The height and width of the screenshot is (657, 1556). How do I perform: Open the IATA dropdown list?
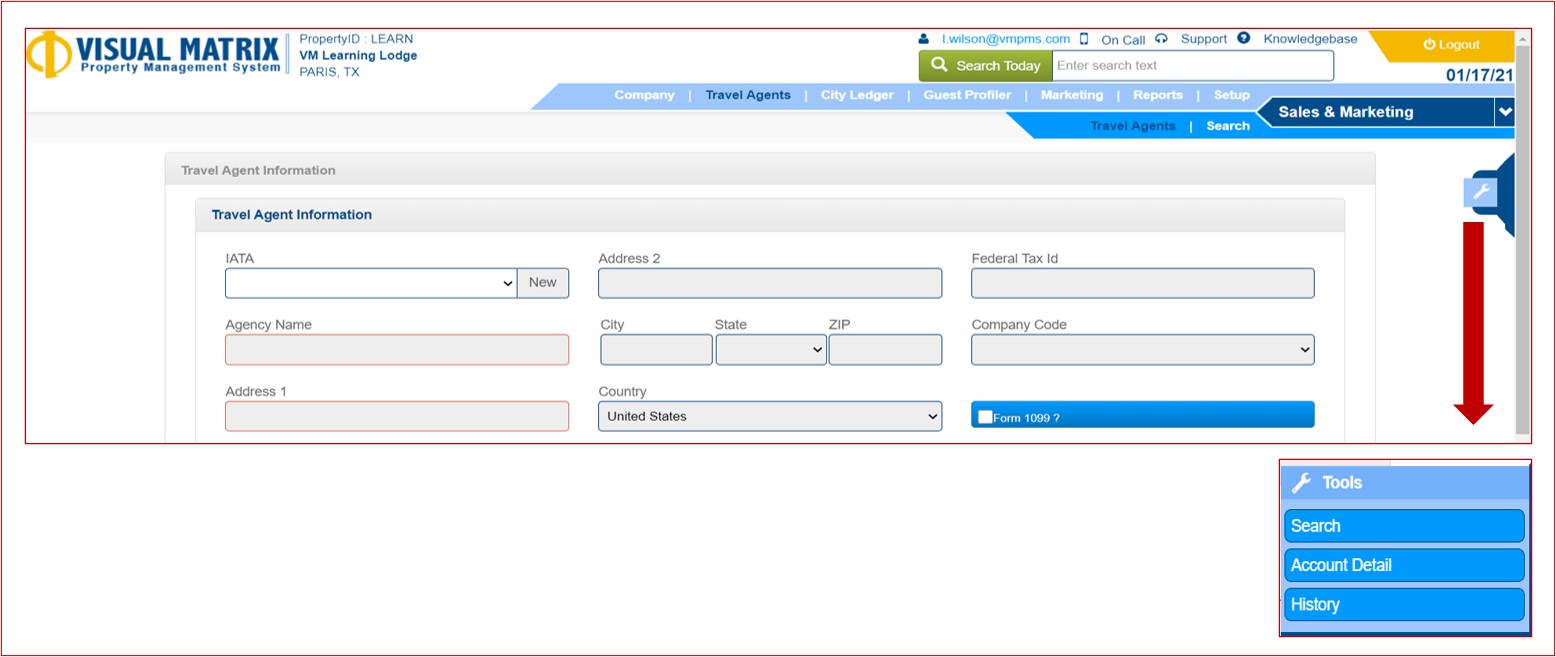(371, 283)
